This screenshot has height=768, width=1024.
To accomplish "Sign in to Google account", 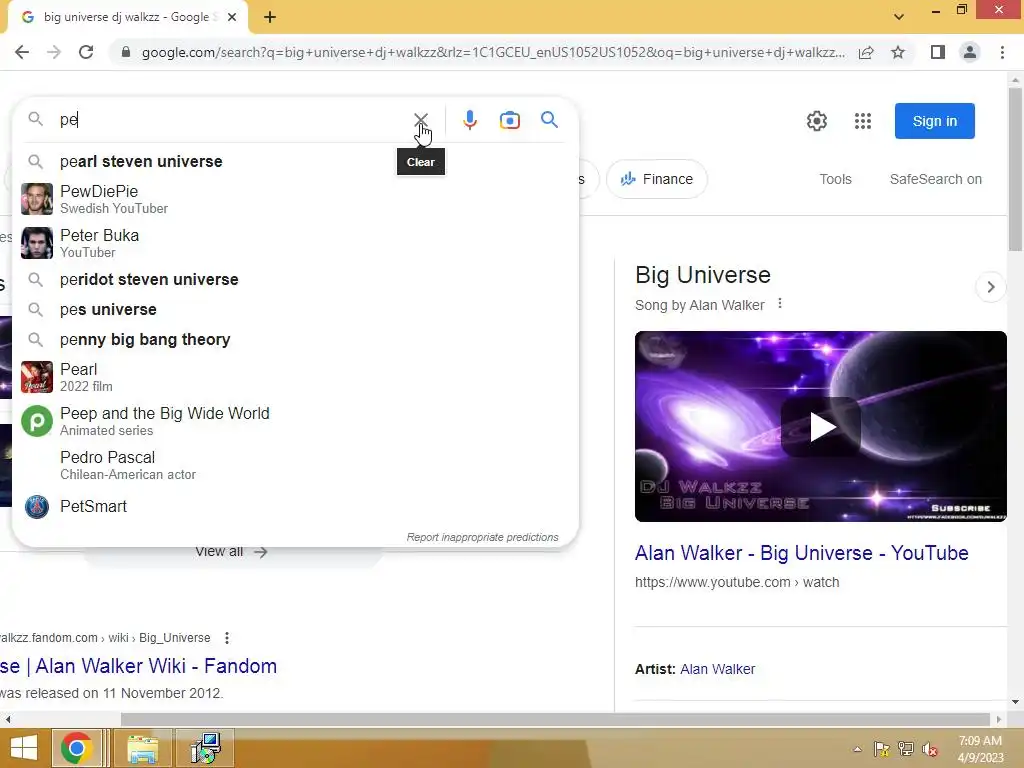I will coord(935,121).
